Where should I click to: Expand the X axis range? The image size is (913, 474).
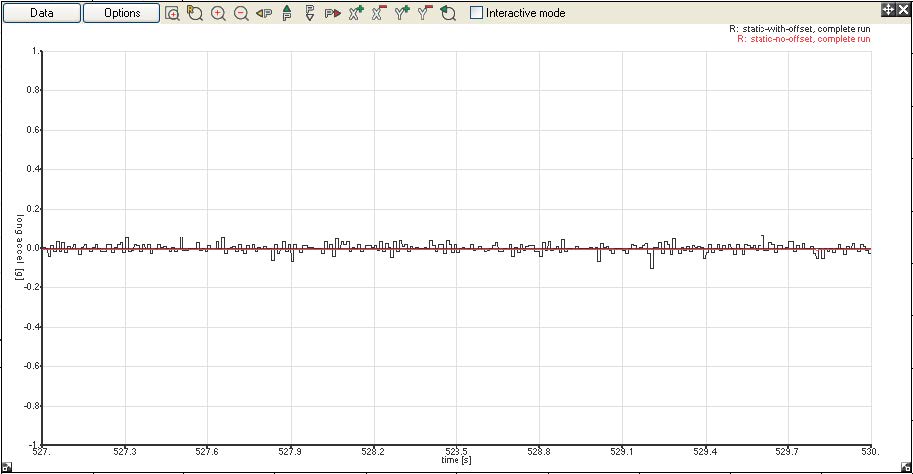(356, 13)
